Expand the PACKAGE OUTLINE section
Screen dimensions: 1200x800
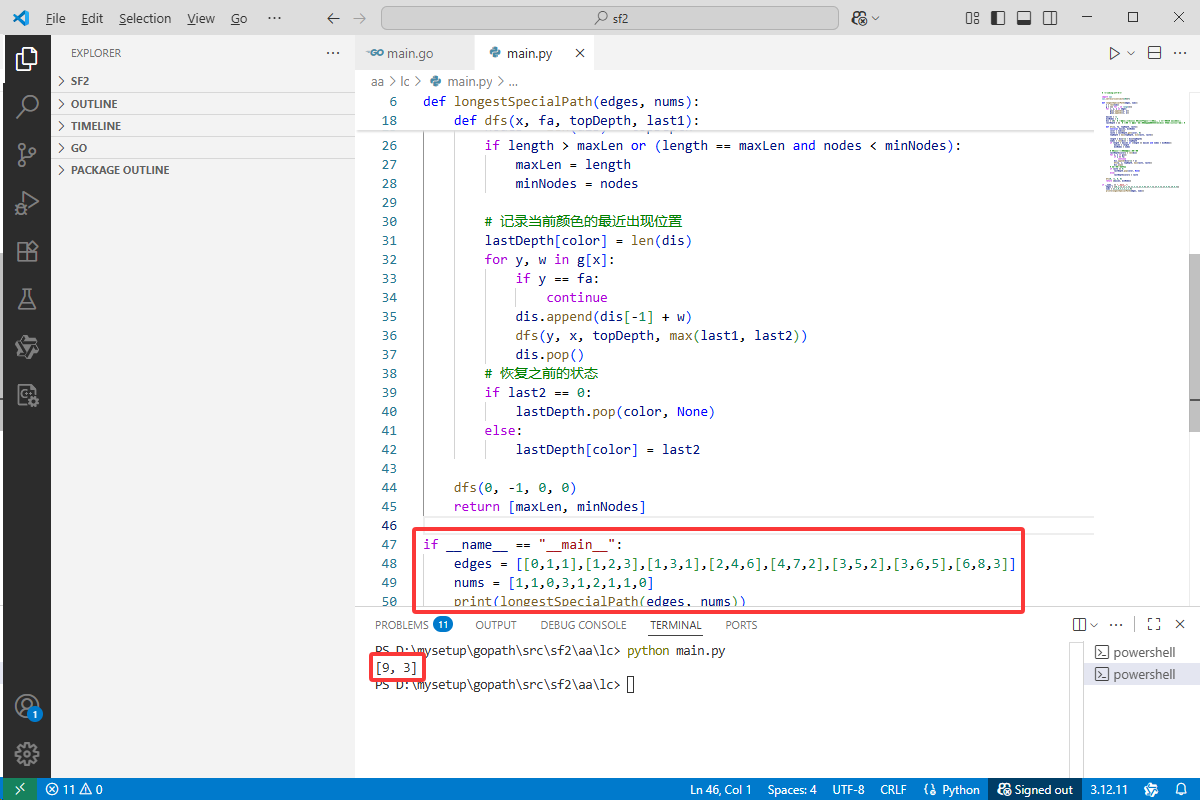point(203,170)
